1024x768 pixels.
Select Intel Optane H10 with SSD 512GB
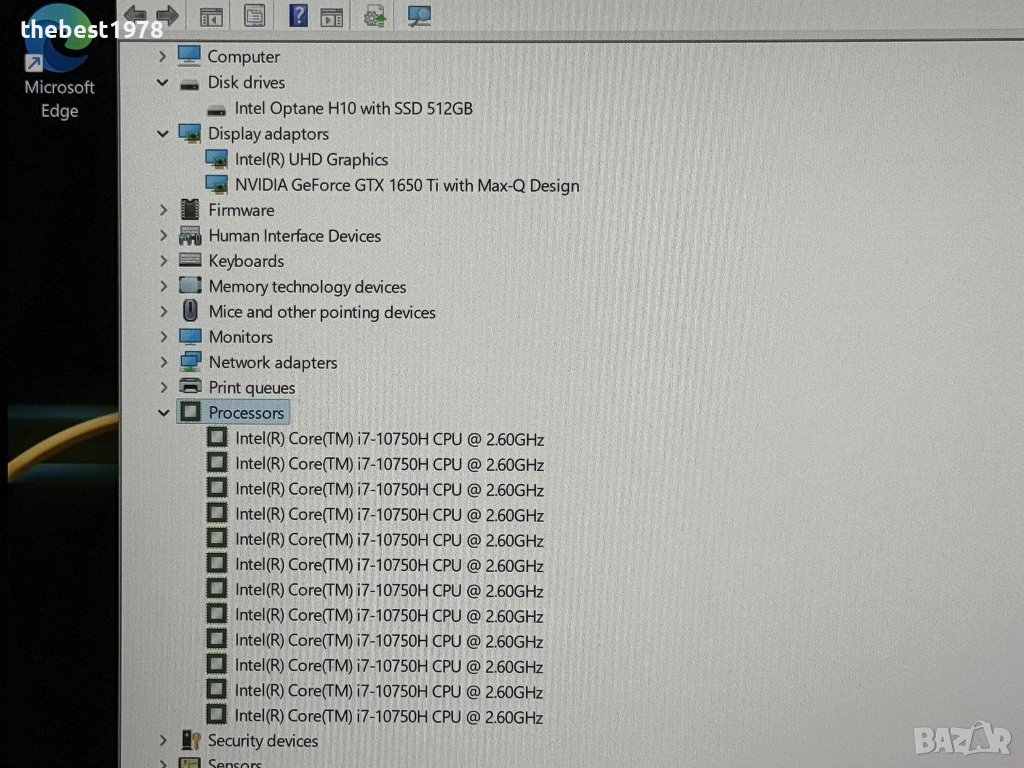tap(353, 108)
